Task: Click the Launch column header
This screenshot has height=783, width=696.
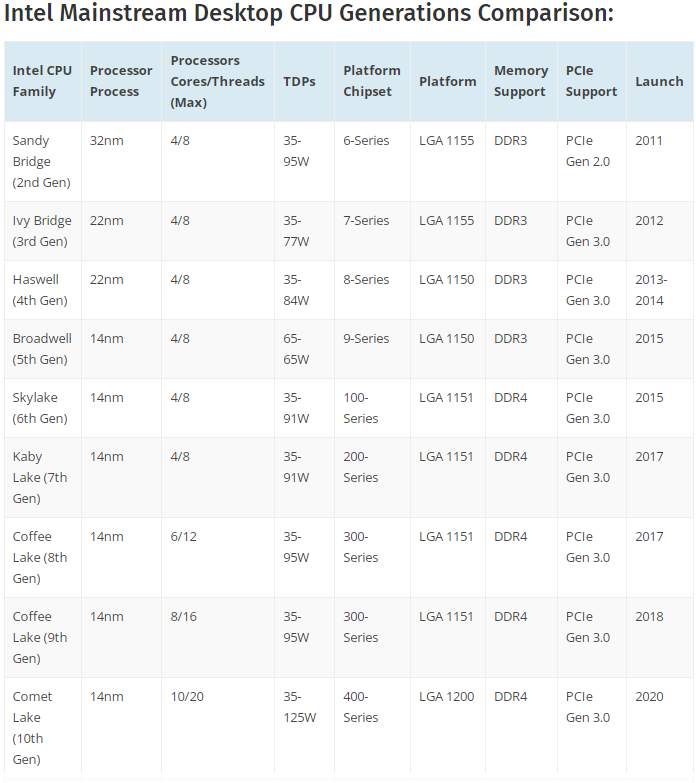Action: (660, 81)
